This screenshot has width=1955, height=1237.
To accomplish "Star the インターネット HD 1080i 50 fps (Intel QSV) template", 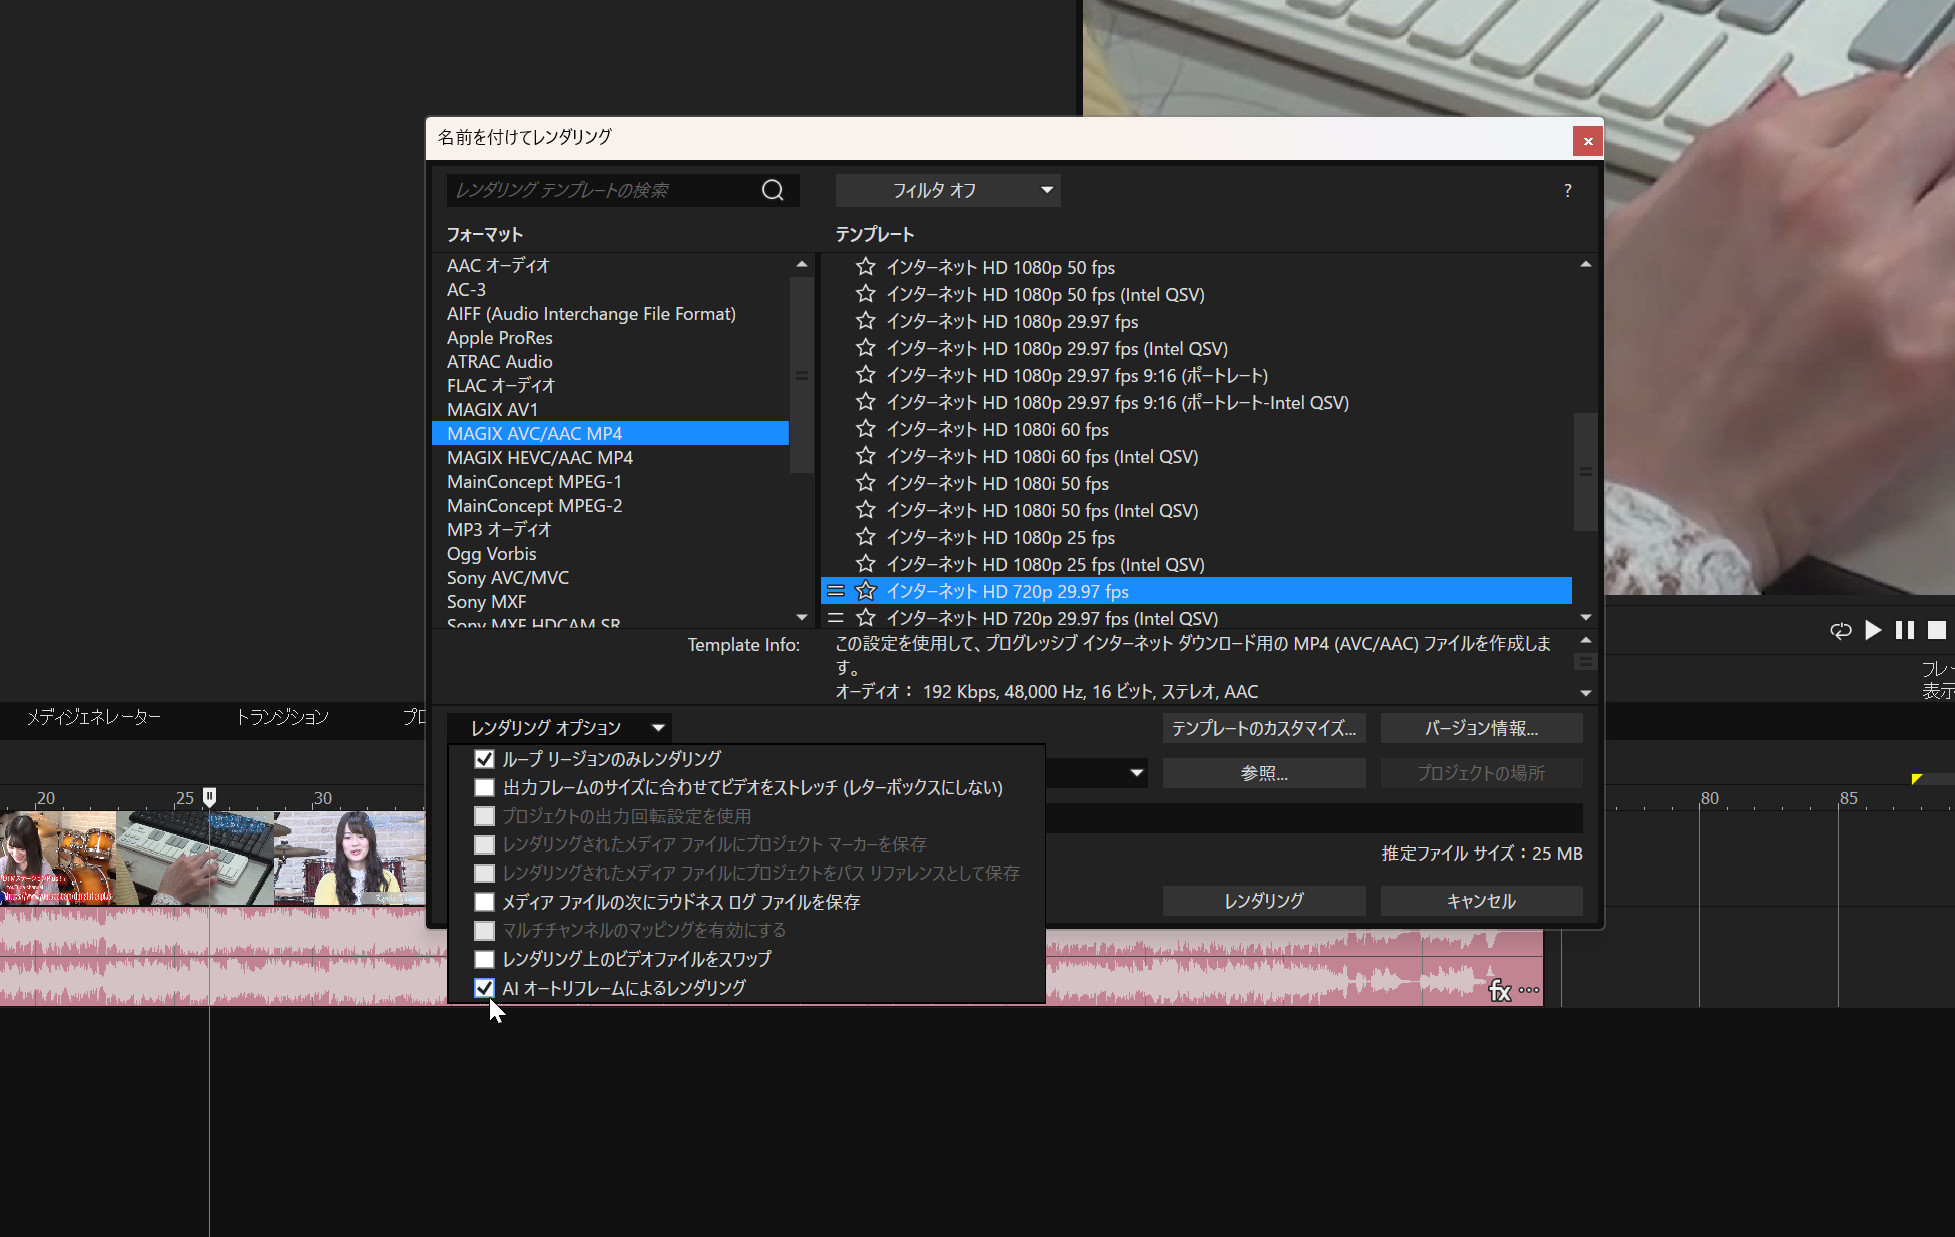I will 866,510.
